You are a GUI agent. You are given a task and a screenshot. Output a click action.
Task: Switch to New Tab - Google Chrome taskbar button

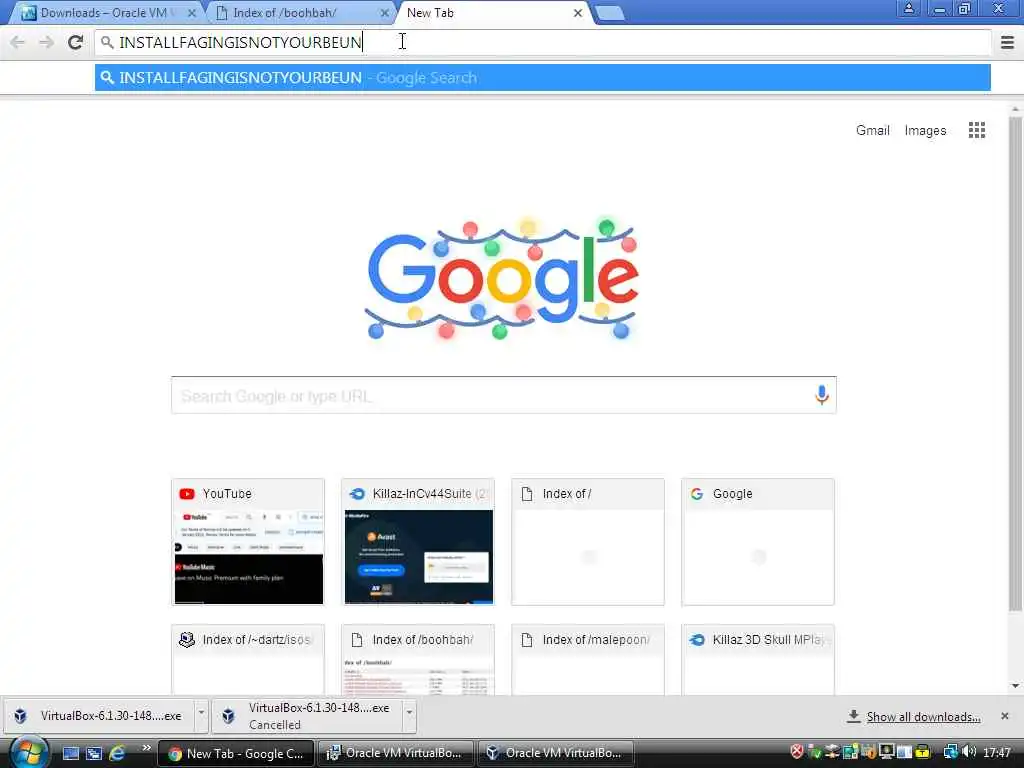click(235, 753)
